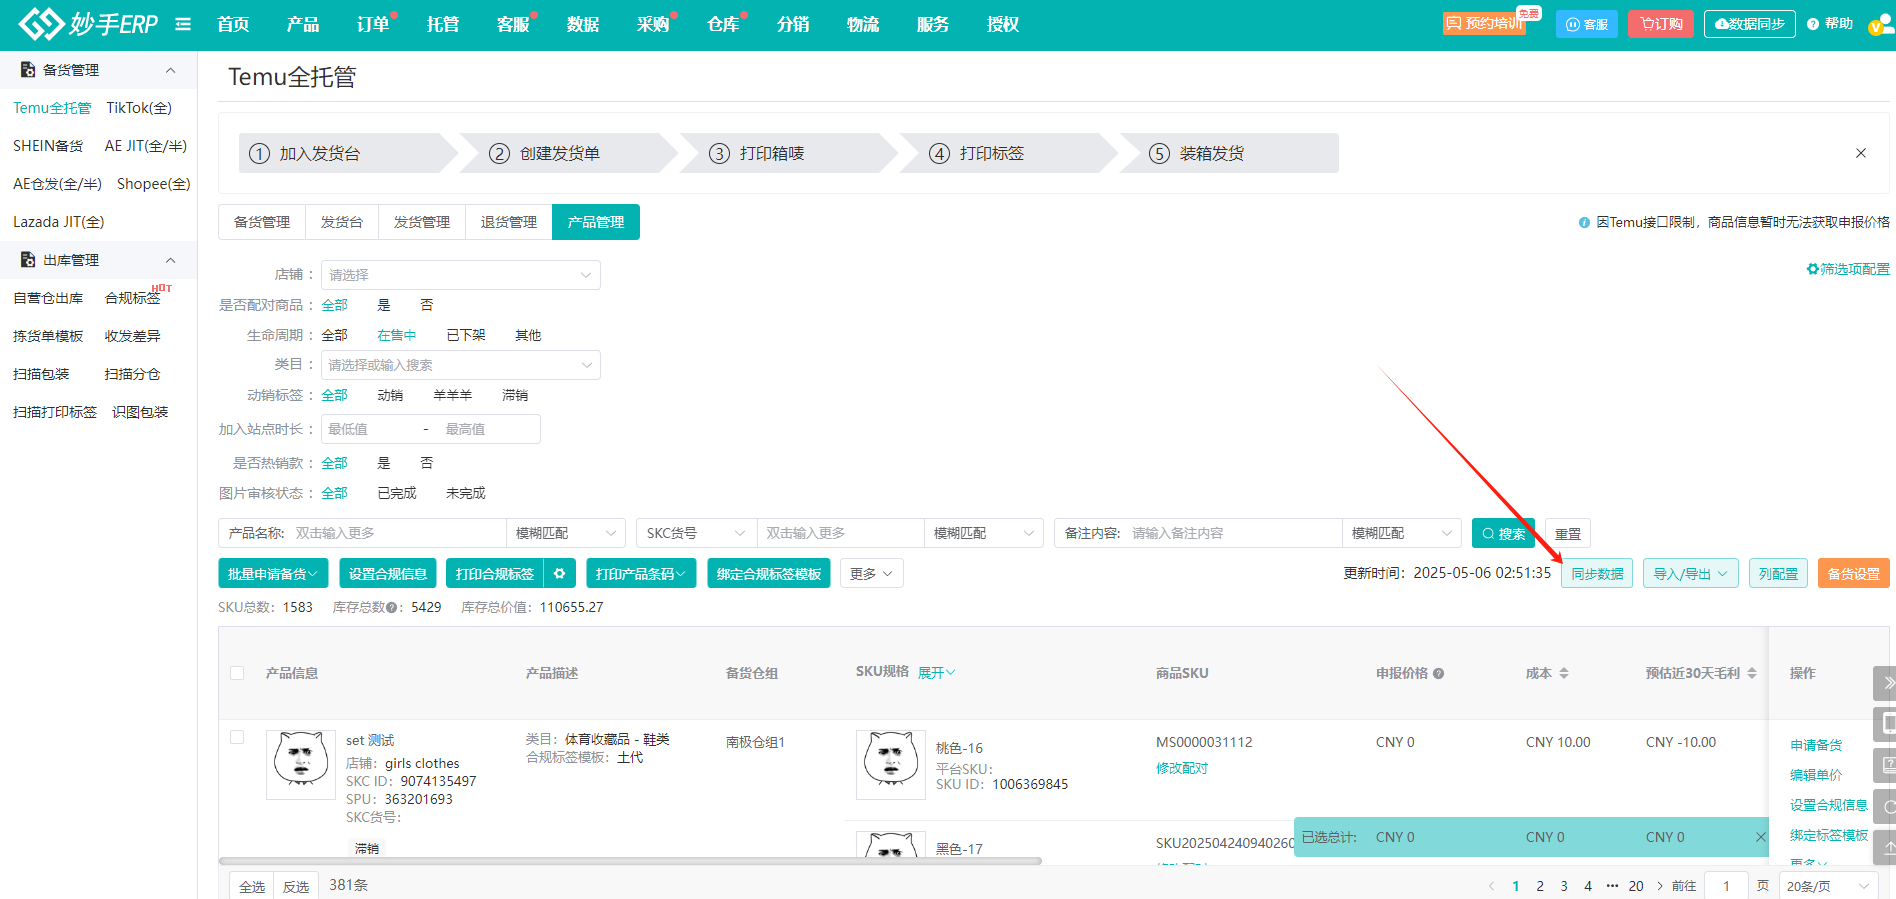This screenshot has width=1896, height=899.
Task: Check the set 测试 row checkbox
Action: pyautogui.click(x=237, y=737)
